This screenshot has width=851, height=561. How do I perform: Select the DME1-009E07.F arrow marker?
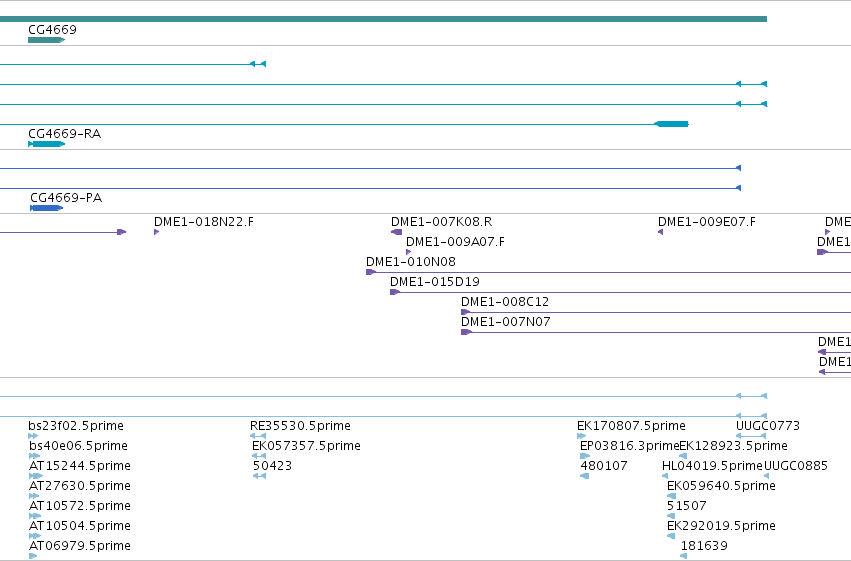[x=661, y=232]
